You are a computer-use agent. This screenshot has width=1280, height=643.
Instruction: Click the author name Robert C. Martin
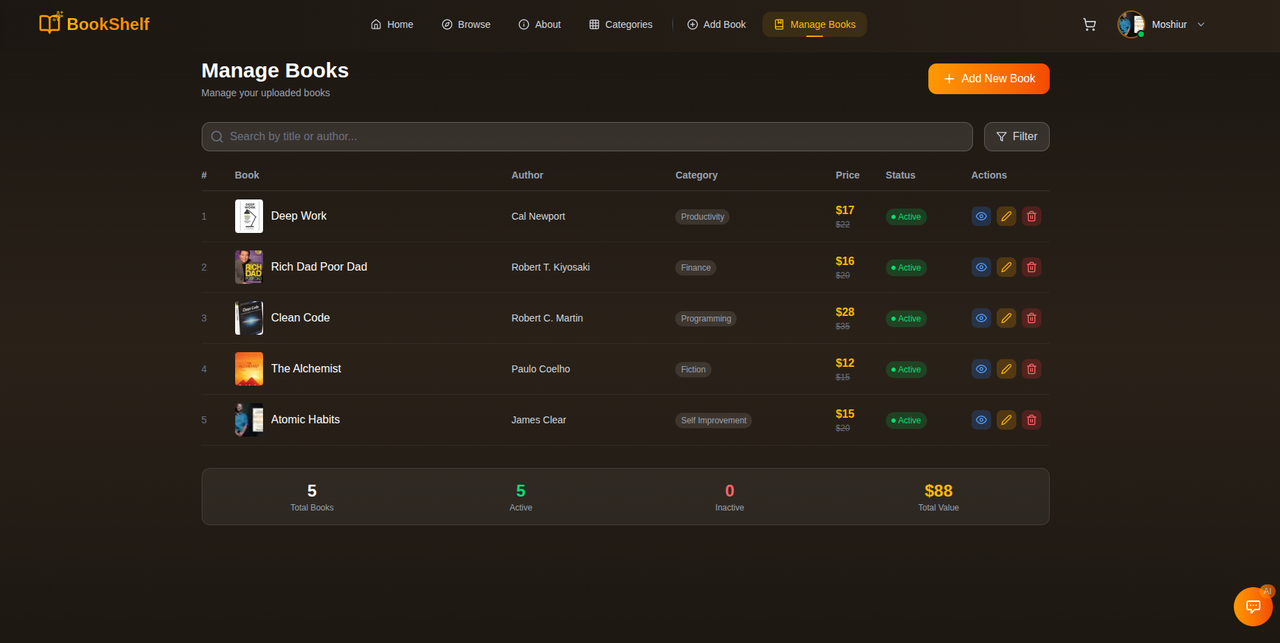[547, 318]
